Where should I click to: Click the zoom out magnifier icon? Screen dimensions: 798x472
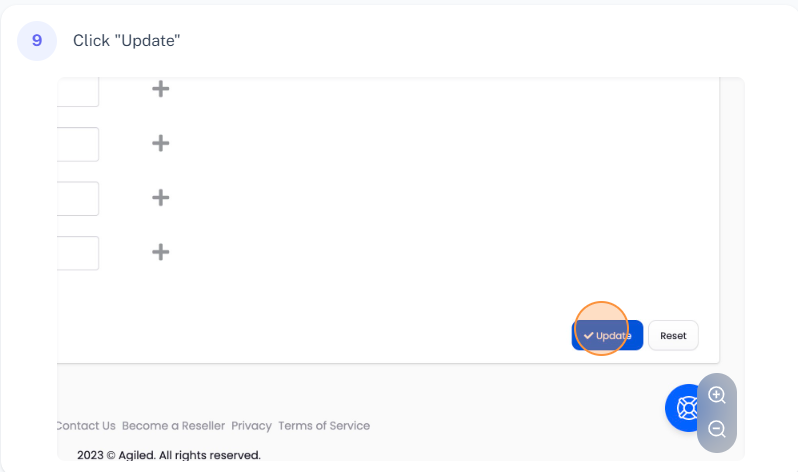(716, 429)
